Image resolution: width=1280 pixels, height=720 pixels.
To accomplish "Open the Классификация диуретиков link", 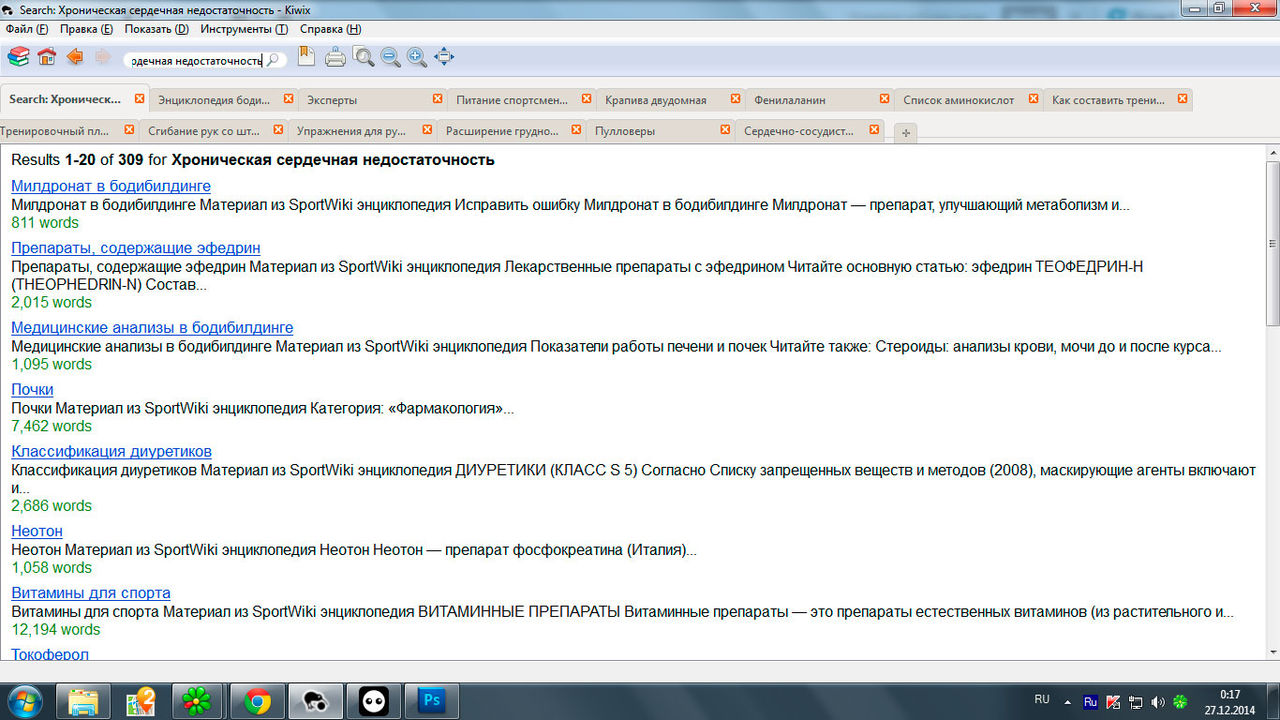I will click(111, 451).
